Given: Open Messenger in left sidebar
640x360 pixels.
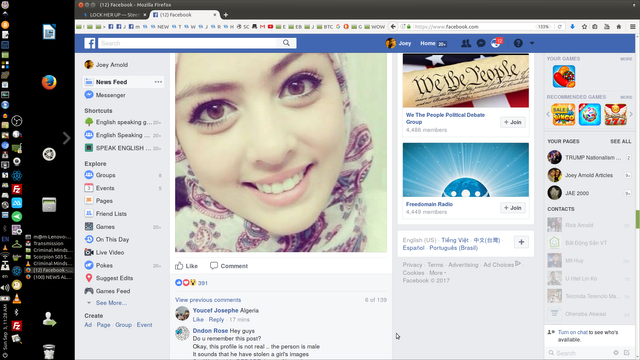Looking at the screenshot, I should tap(110, 95).
